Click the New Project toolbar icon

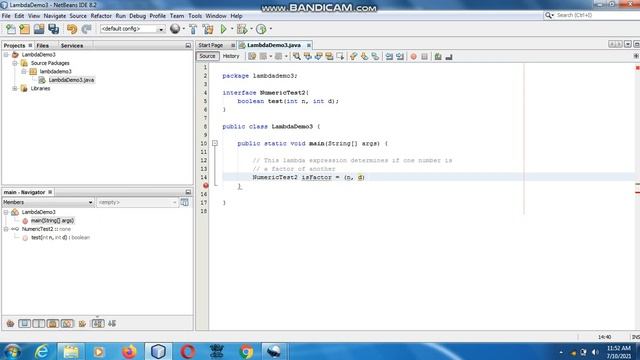[24, 29]
